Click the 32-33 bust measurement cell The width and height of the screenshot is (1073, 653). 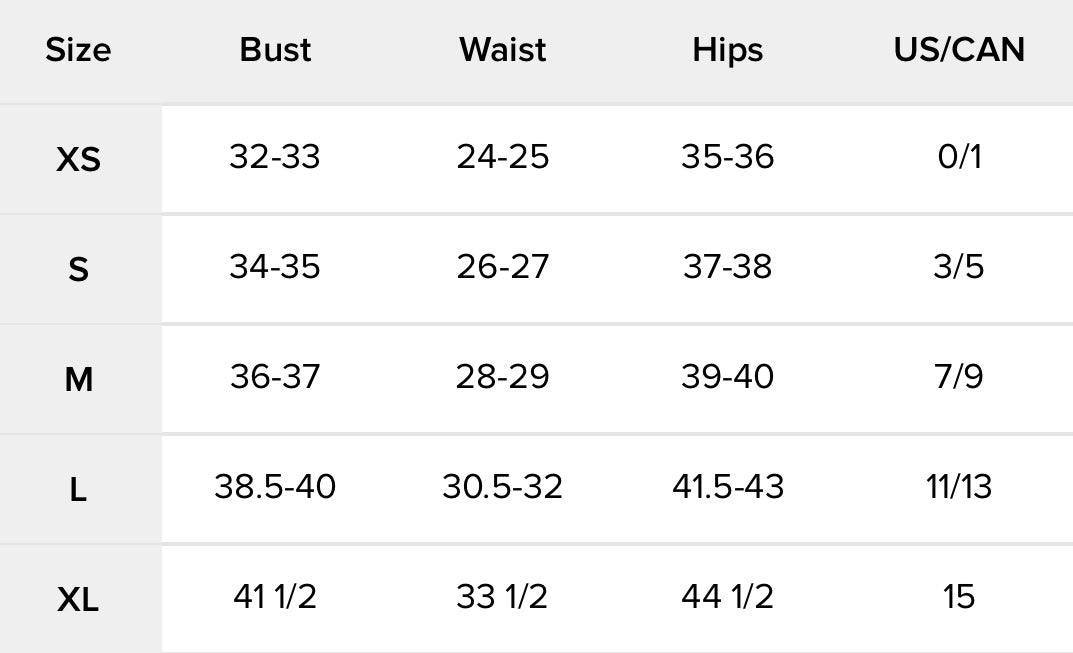pyautogui.click(x=274, y=157)
